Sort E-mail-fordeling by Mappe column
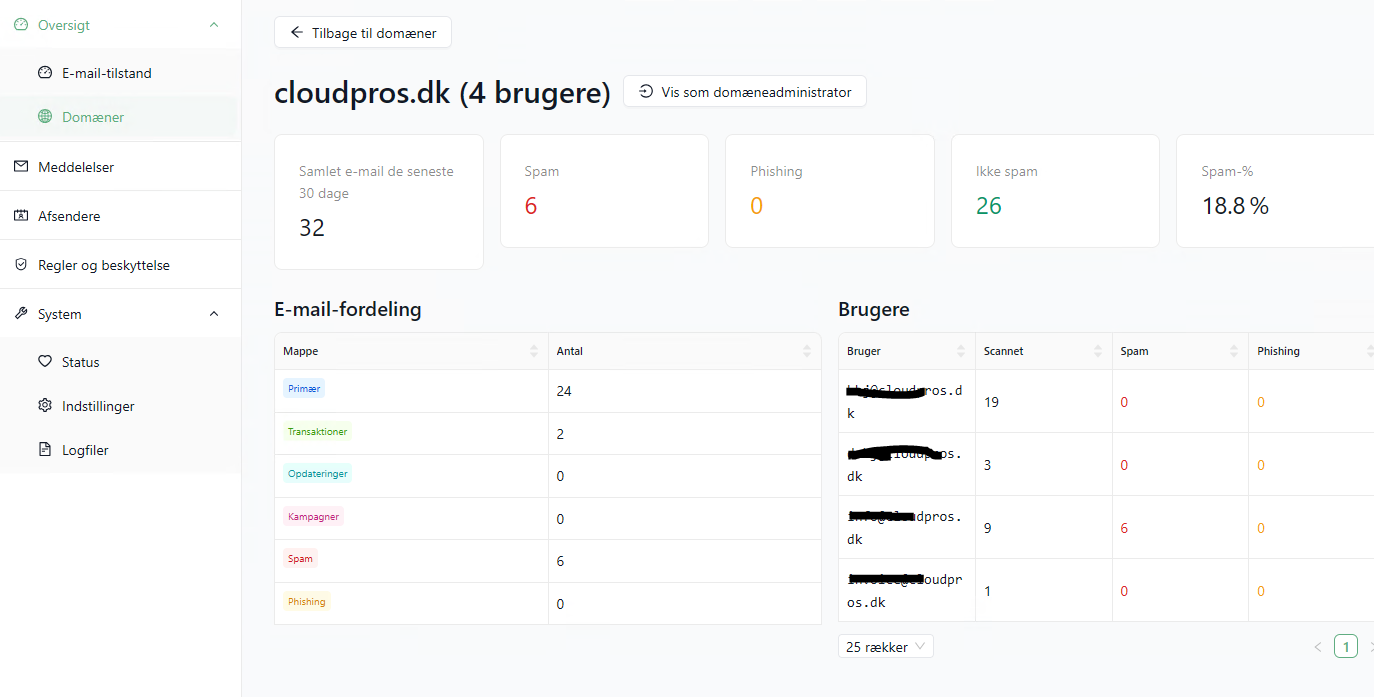Screen dimensions: 1374x697 tap(411, 351)
